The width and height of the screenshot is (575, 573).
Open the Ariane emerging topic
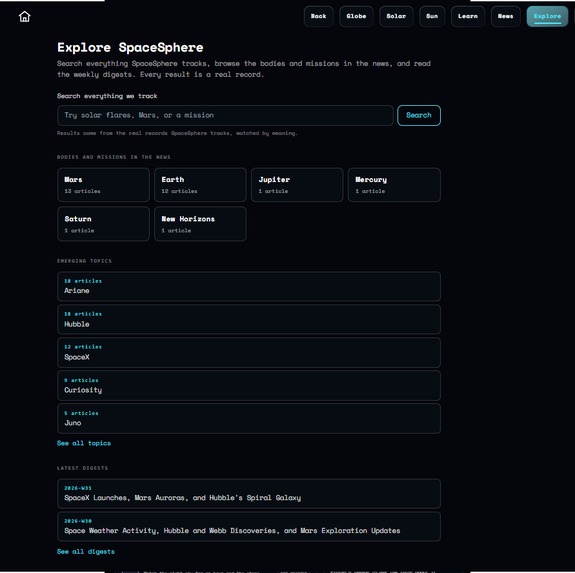point(249,286)
